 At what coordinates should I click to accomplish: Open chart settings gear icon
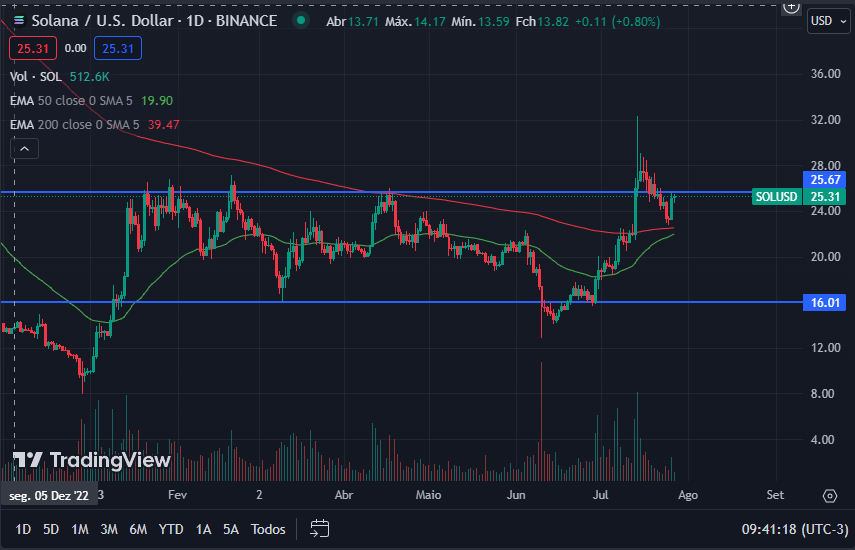point(829,495)
